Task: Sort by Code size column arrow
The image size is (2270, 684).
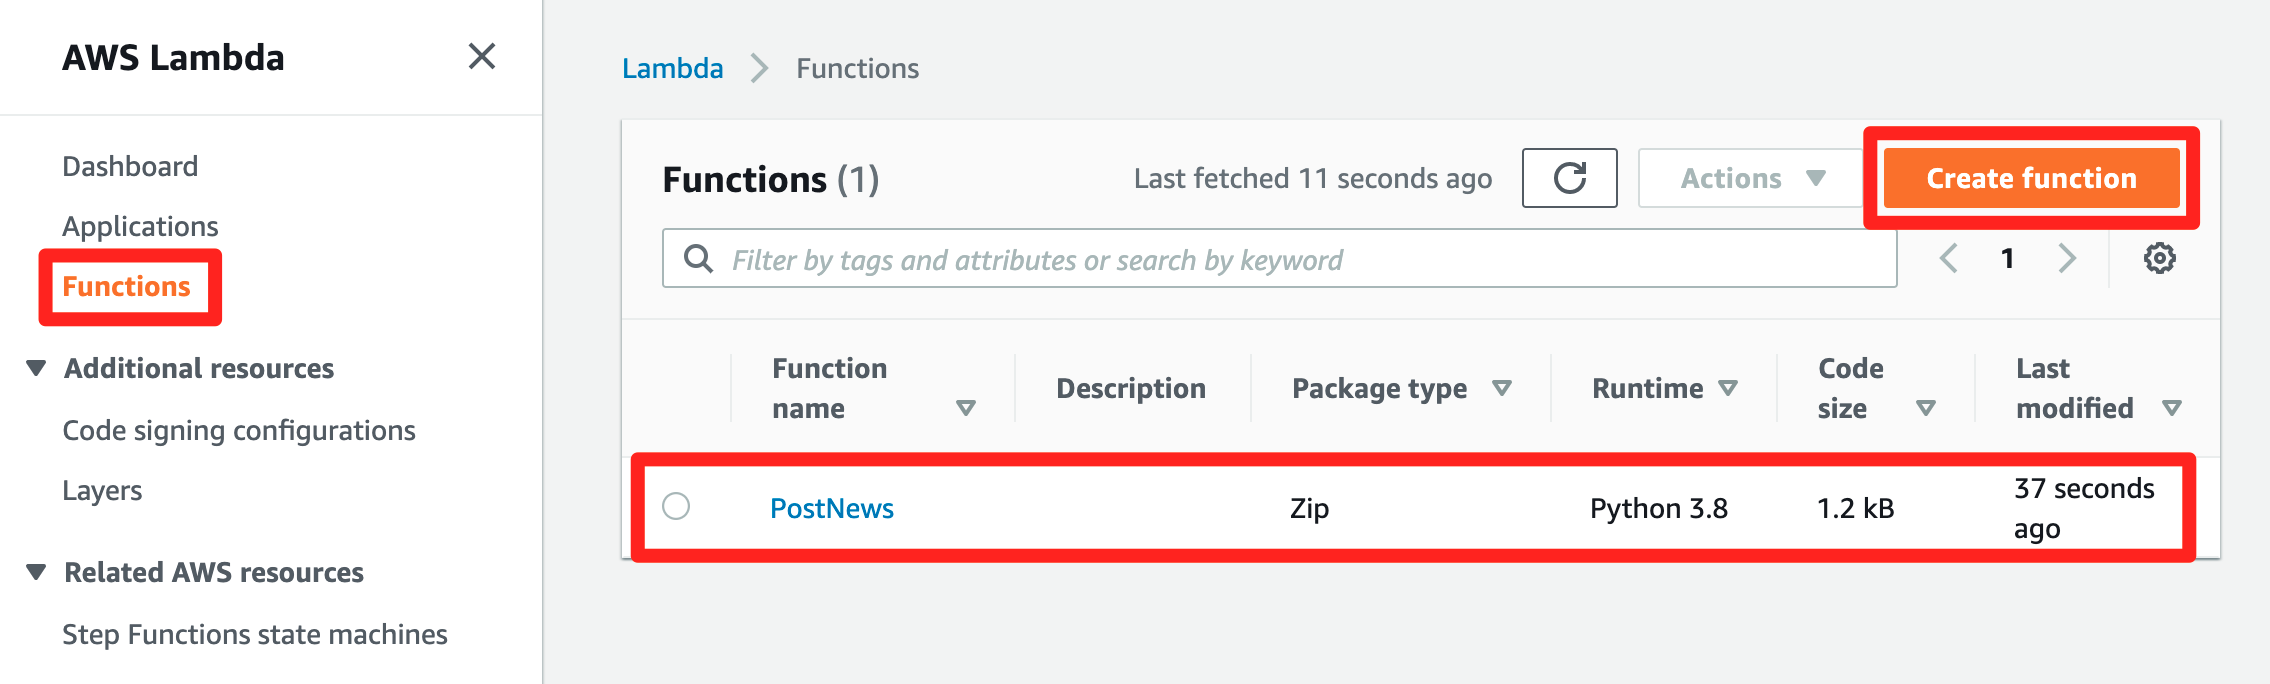Action: tap(1925, 408)
